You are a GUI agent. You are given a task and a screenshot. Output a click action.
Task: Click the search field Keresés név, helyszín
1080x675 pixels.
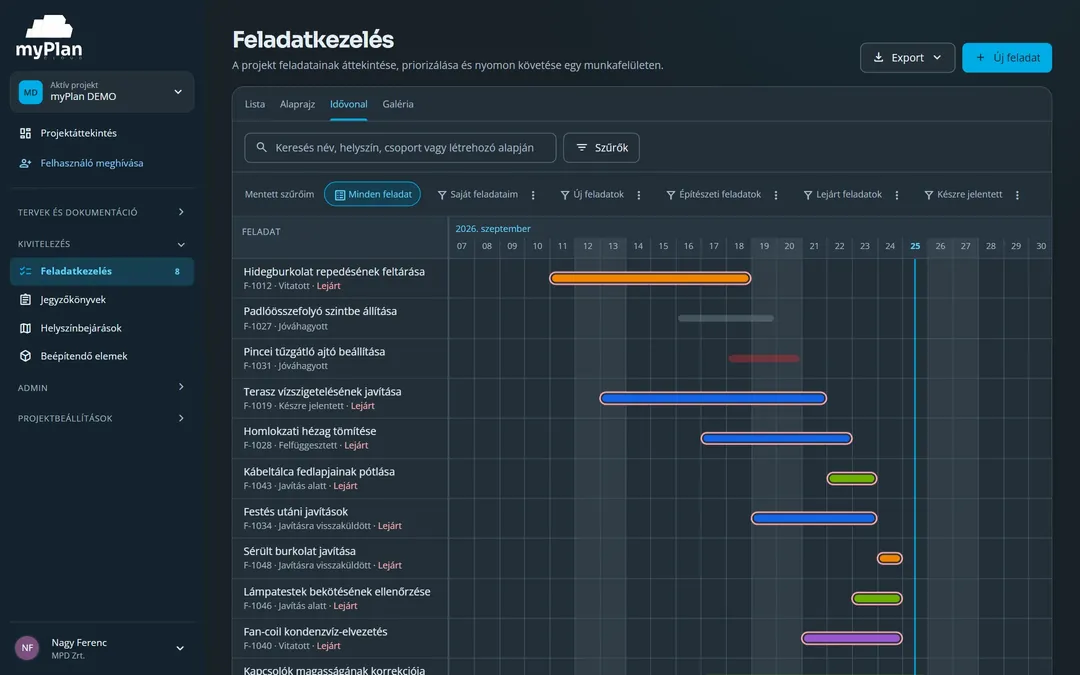click(x=400, y=147)
